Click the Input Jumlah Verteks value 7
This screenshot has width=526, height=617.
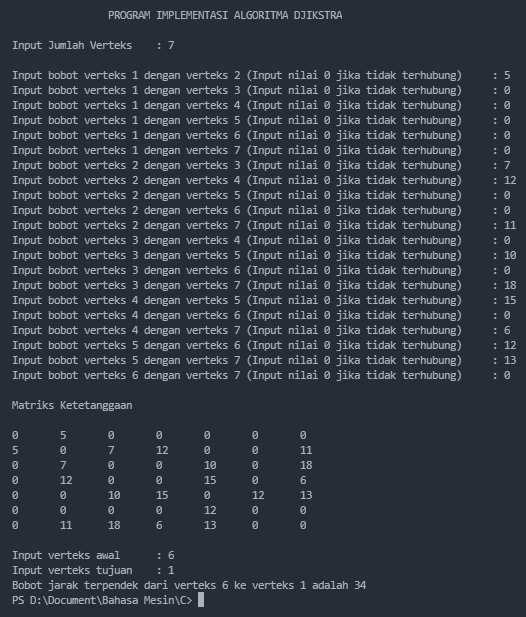tap(171, 45)
